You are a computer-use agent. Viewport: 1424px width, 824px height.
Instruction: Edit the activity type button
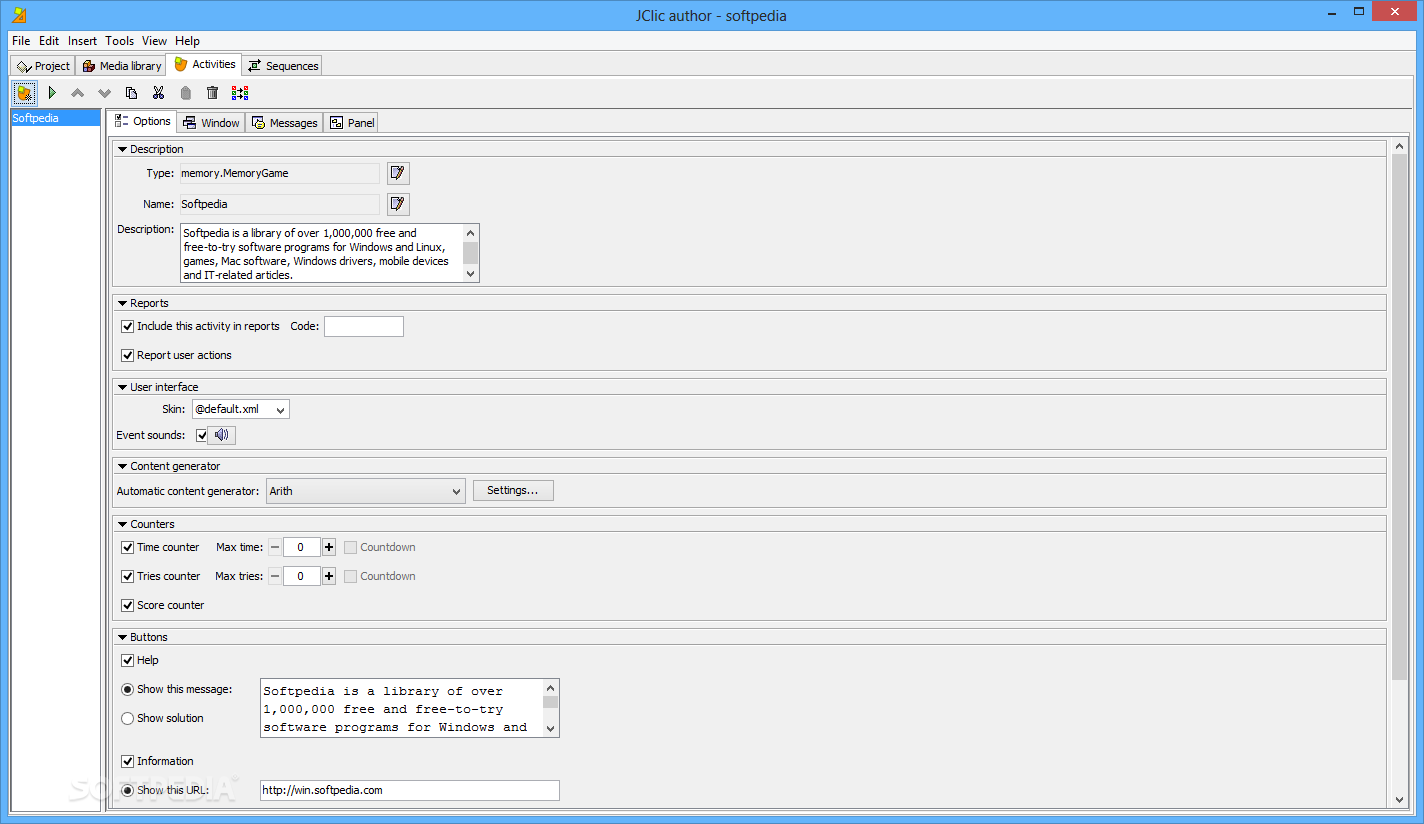point(398,173)
